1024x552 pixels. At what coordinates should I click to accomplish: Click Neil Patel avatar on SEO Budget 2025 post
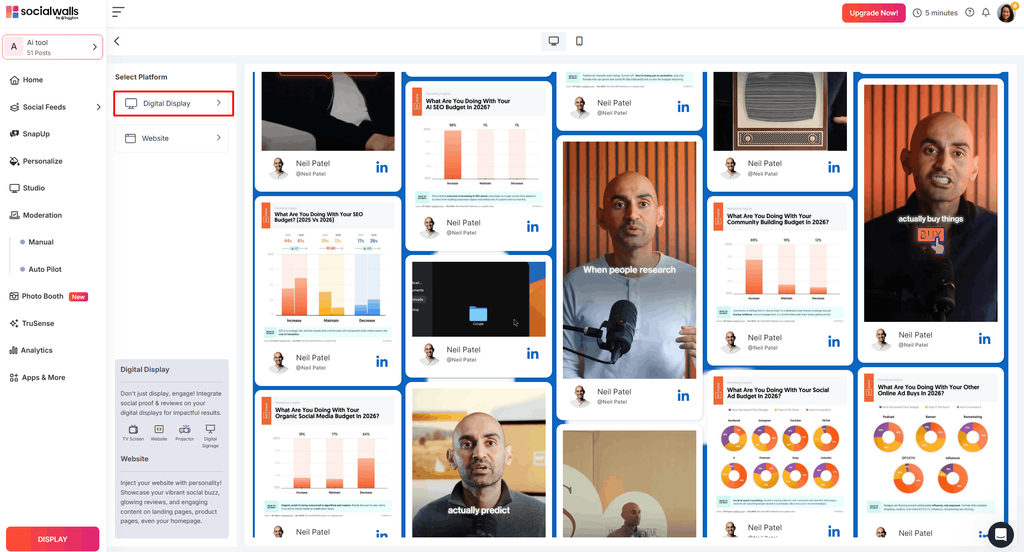279,361
